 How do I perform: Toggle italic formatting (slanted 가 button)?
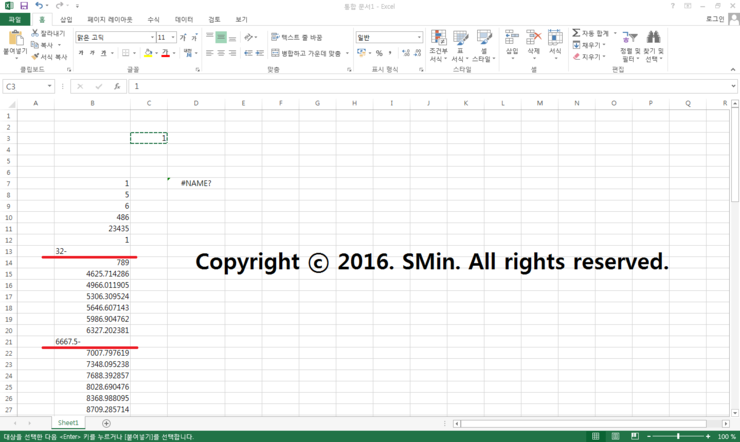point(92,53)
